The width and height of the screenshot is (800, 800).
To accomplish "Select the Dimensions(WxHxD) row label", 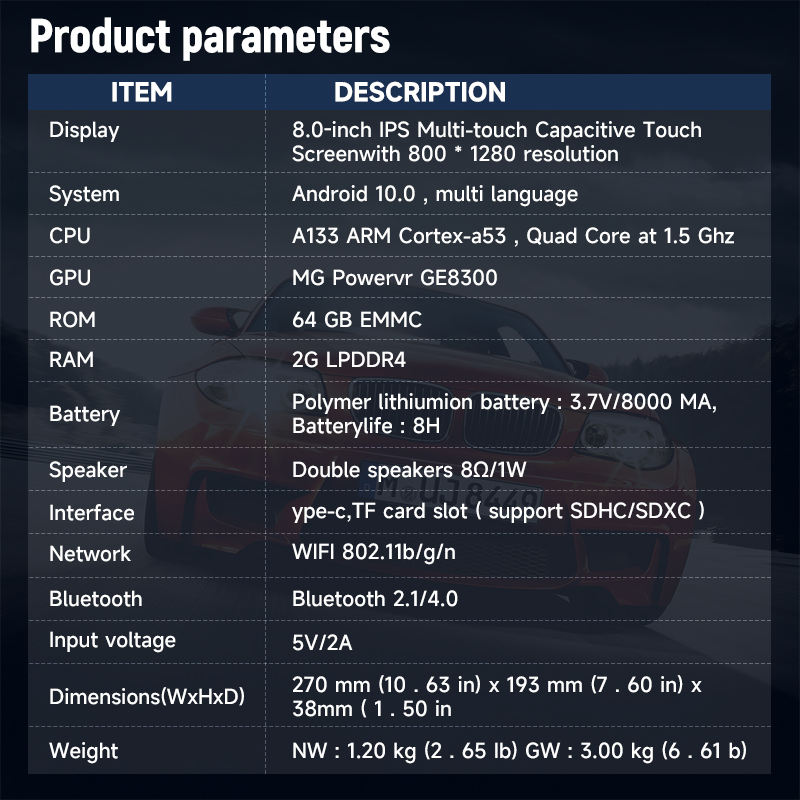I will tap(147, 697).
